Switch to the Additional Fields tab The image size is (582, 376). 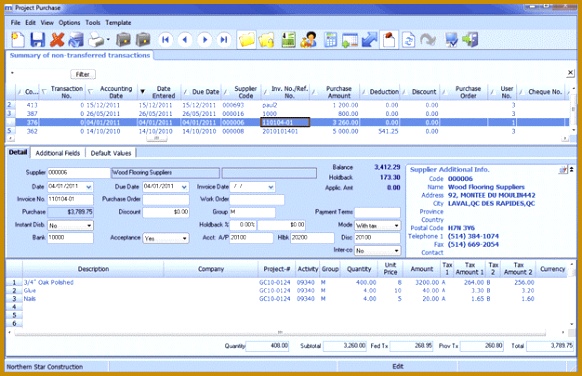pos(58,153)
